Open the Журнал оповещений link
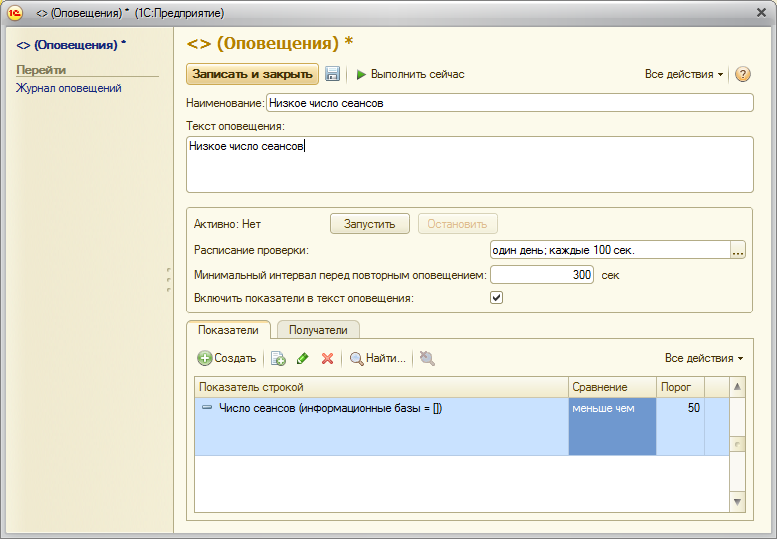Screen dimensions: 777x539 (68, 88)
